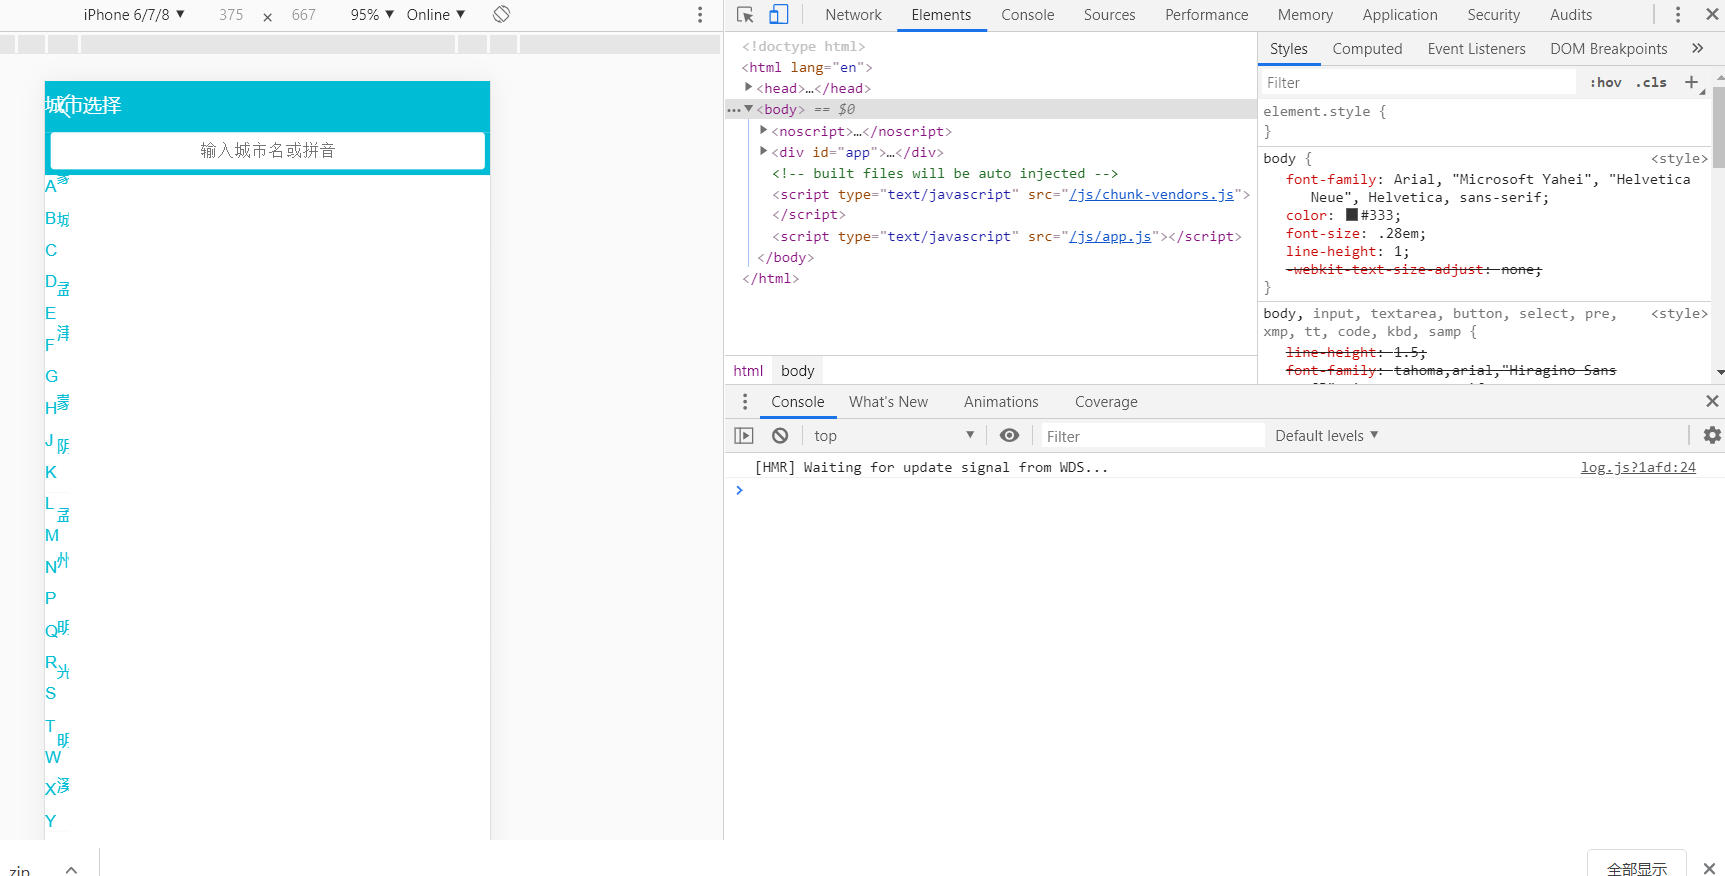Open console settings gear
Viewport: 1725px width, 876px height.
[1712, 435]
